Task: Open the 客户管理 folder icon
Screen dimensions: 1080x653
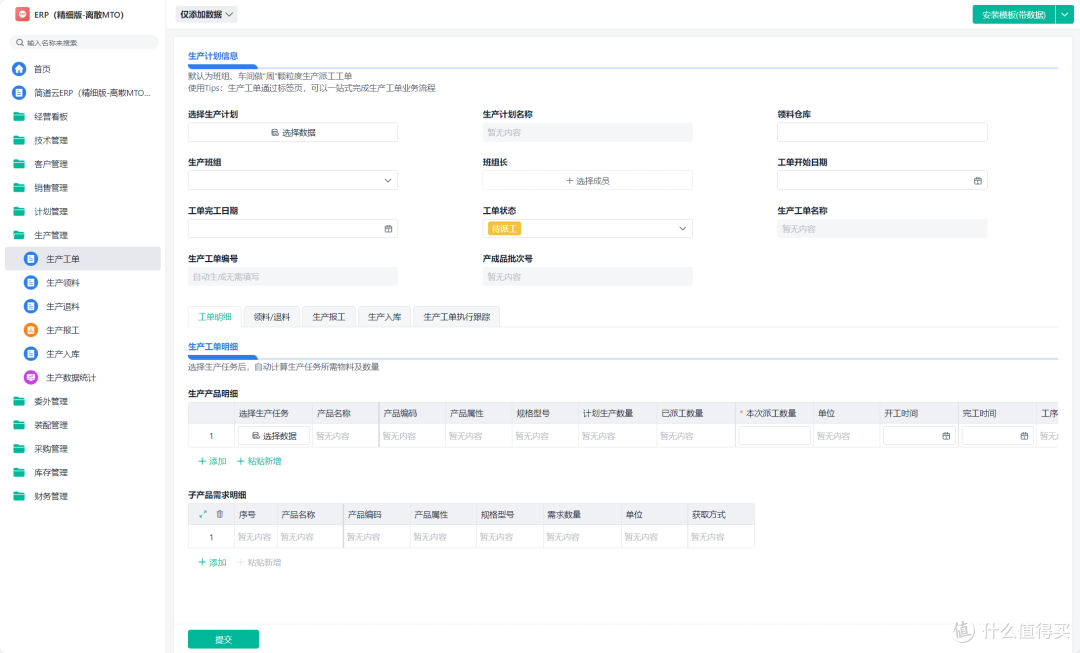Action: pyautogui.click(x=19, y=164)
